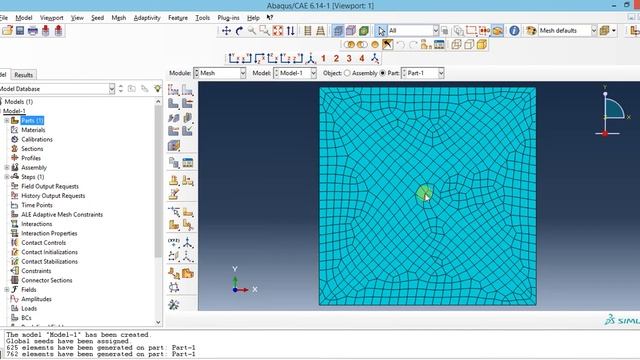The width and height of the screenshot is (640, 360).
Task: Switch to the Results tab
Action: 23,75
